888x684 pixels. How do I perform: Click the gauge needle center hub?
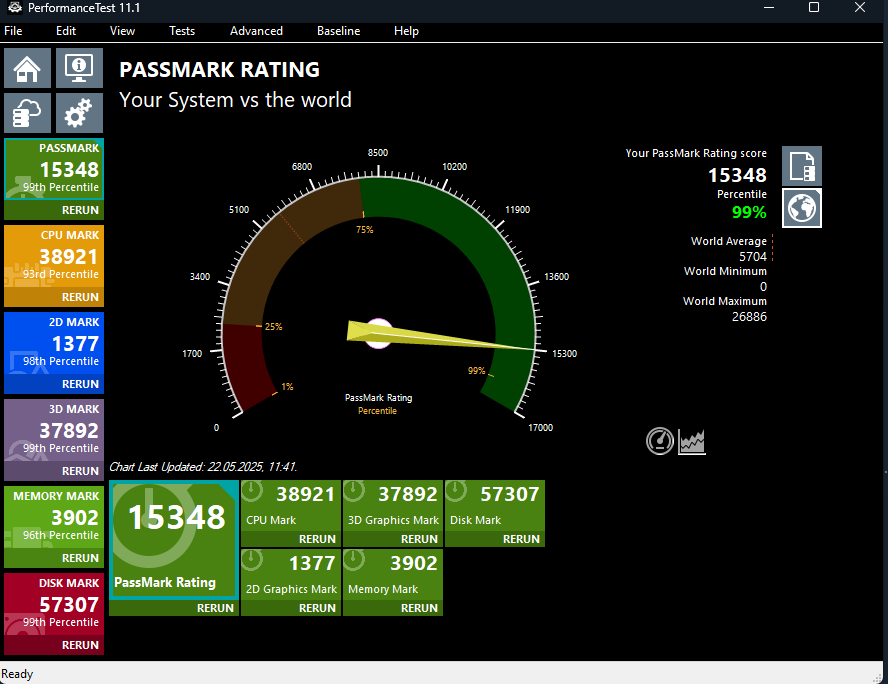click(378, 334)
